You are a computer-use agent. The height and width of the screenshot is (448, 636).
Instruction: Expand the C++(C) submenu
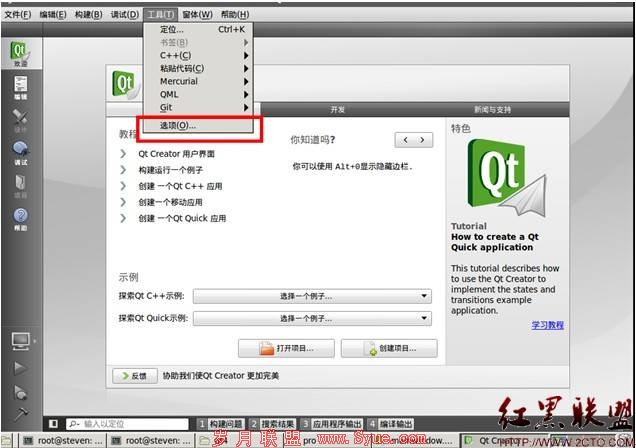198,55
